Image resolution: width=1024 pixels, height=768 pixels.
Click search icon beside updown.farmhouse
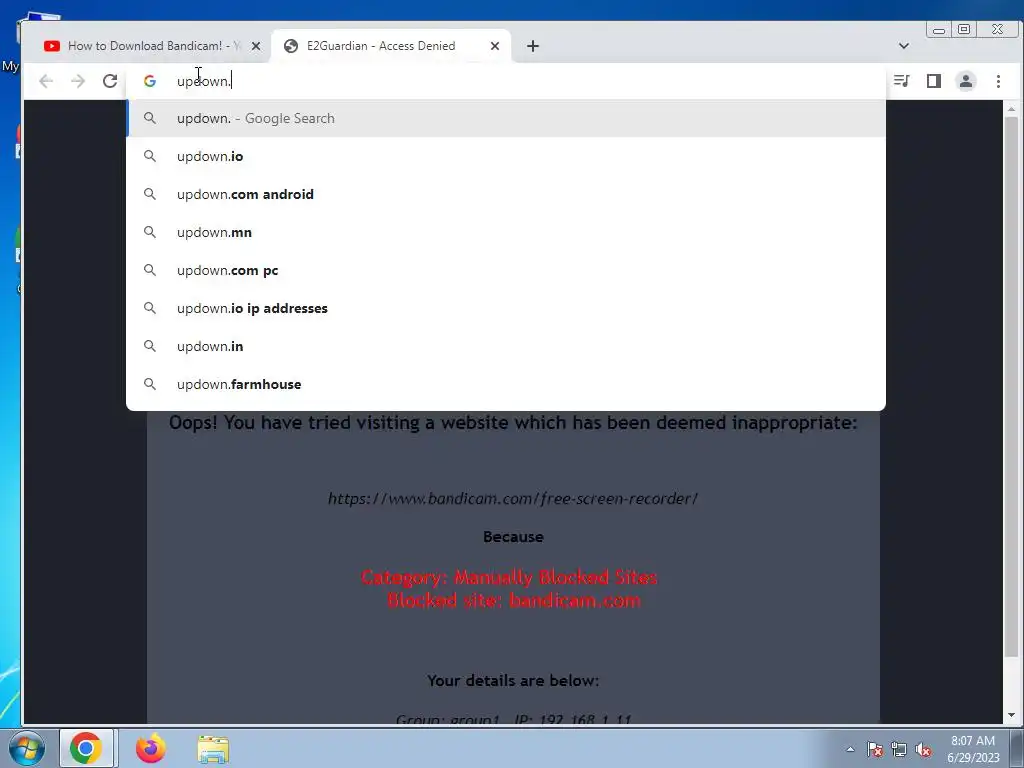150,384
